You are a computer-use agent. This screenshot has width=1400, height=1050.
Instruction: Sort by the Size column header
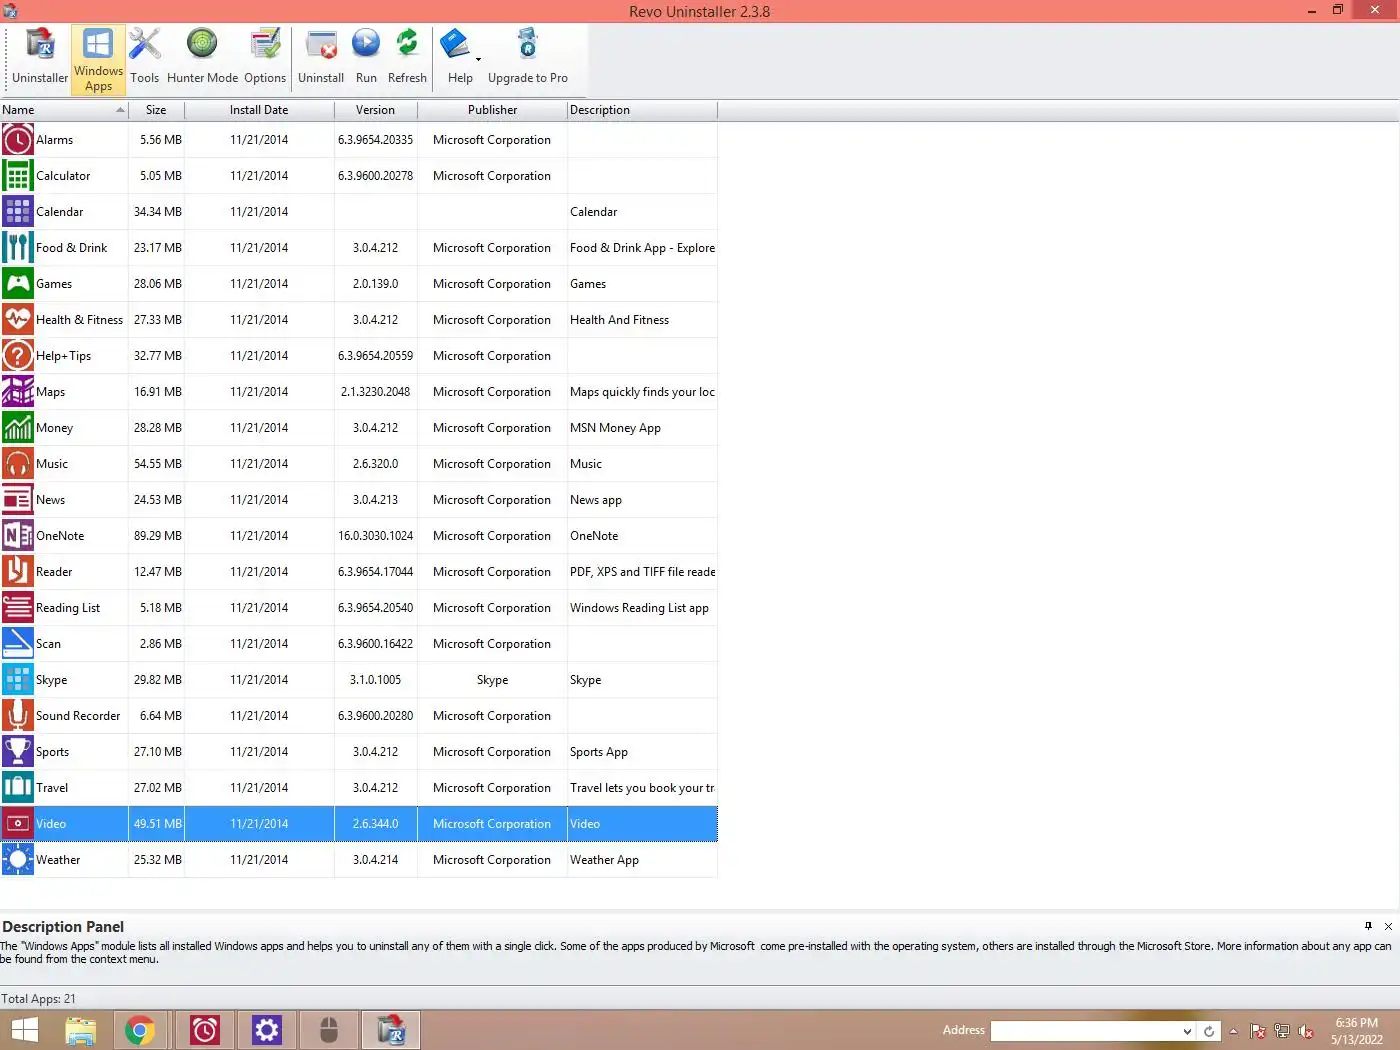point(156,110)
